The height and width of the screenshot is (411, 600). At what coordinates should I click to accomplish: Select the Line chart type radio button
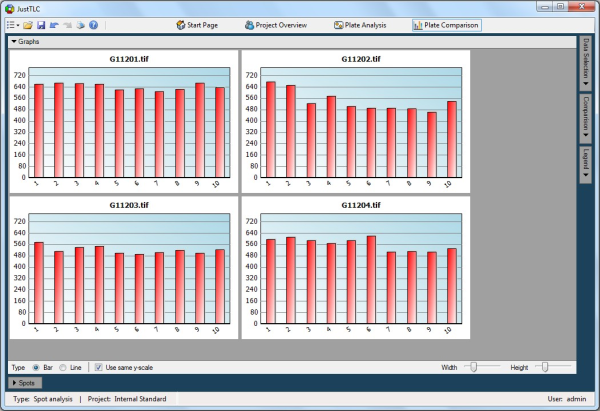point(62,367)
